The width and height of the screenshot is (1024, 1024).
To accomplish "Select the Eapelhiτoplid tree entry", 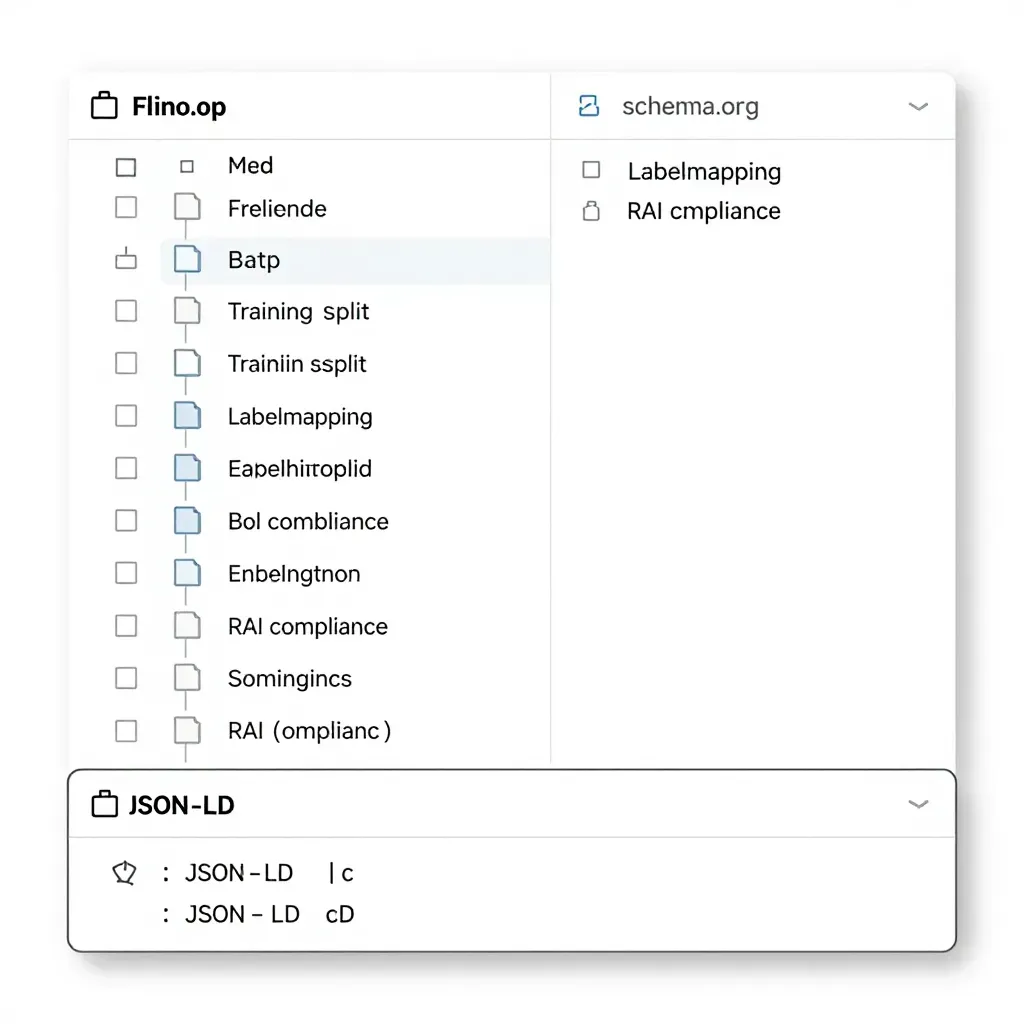I will pos(299,468).
